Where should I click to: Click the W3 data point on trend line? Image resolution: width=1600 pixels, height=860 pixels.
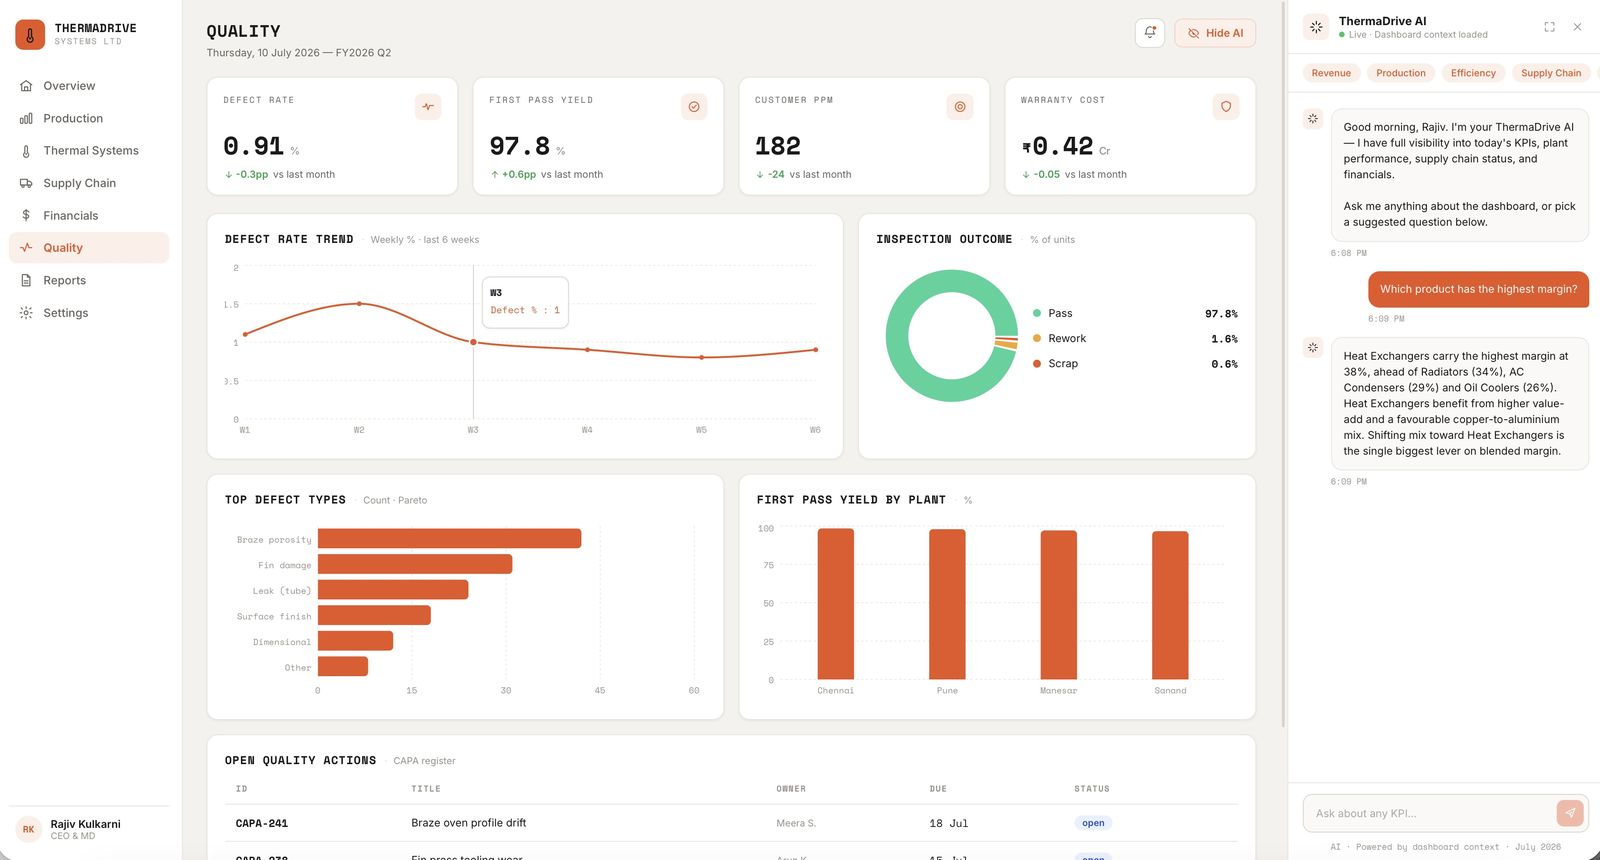[474, 342]
